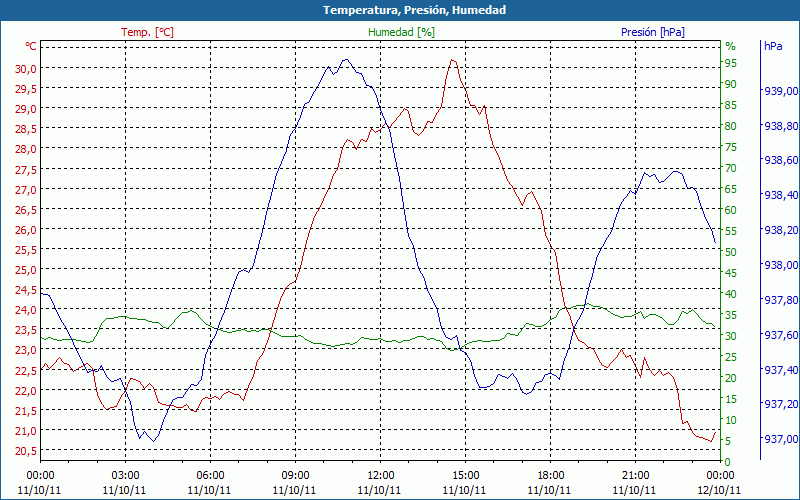Click the 55 humidity axis value
This screenshot has height=500, width=800.
(731, 231)
